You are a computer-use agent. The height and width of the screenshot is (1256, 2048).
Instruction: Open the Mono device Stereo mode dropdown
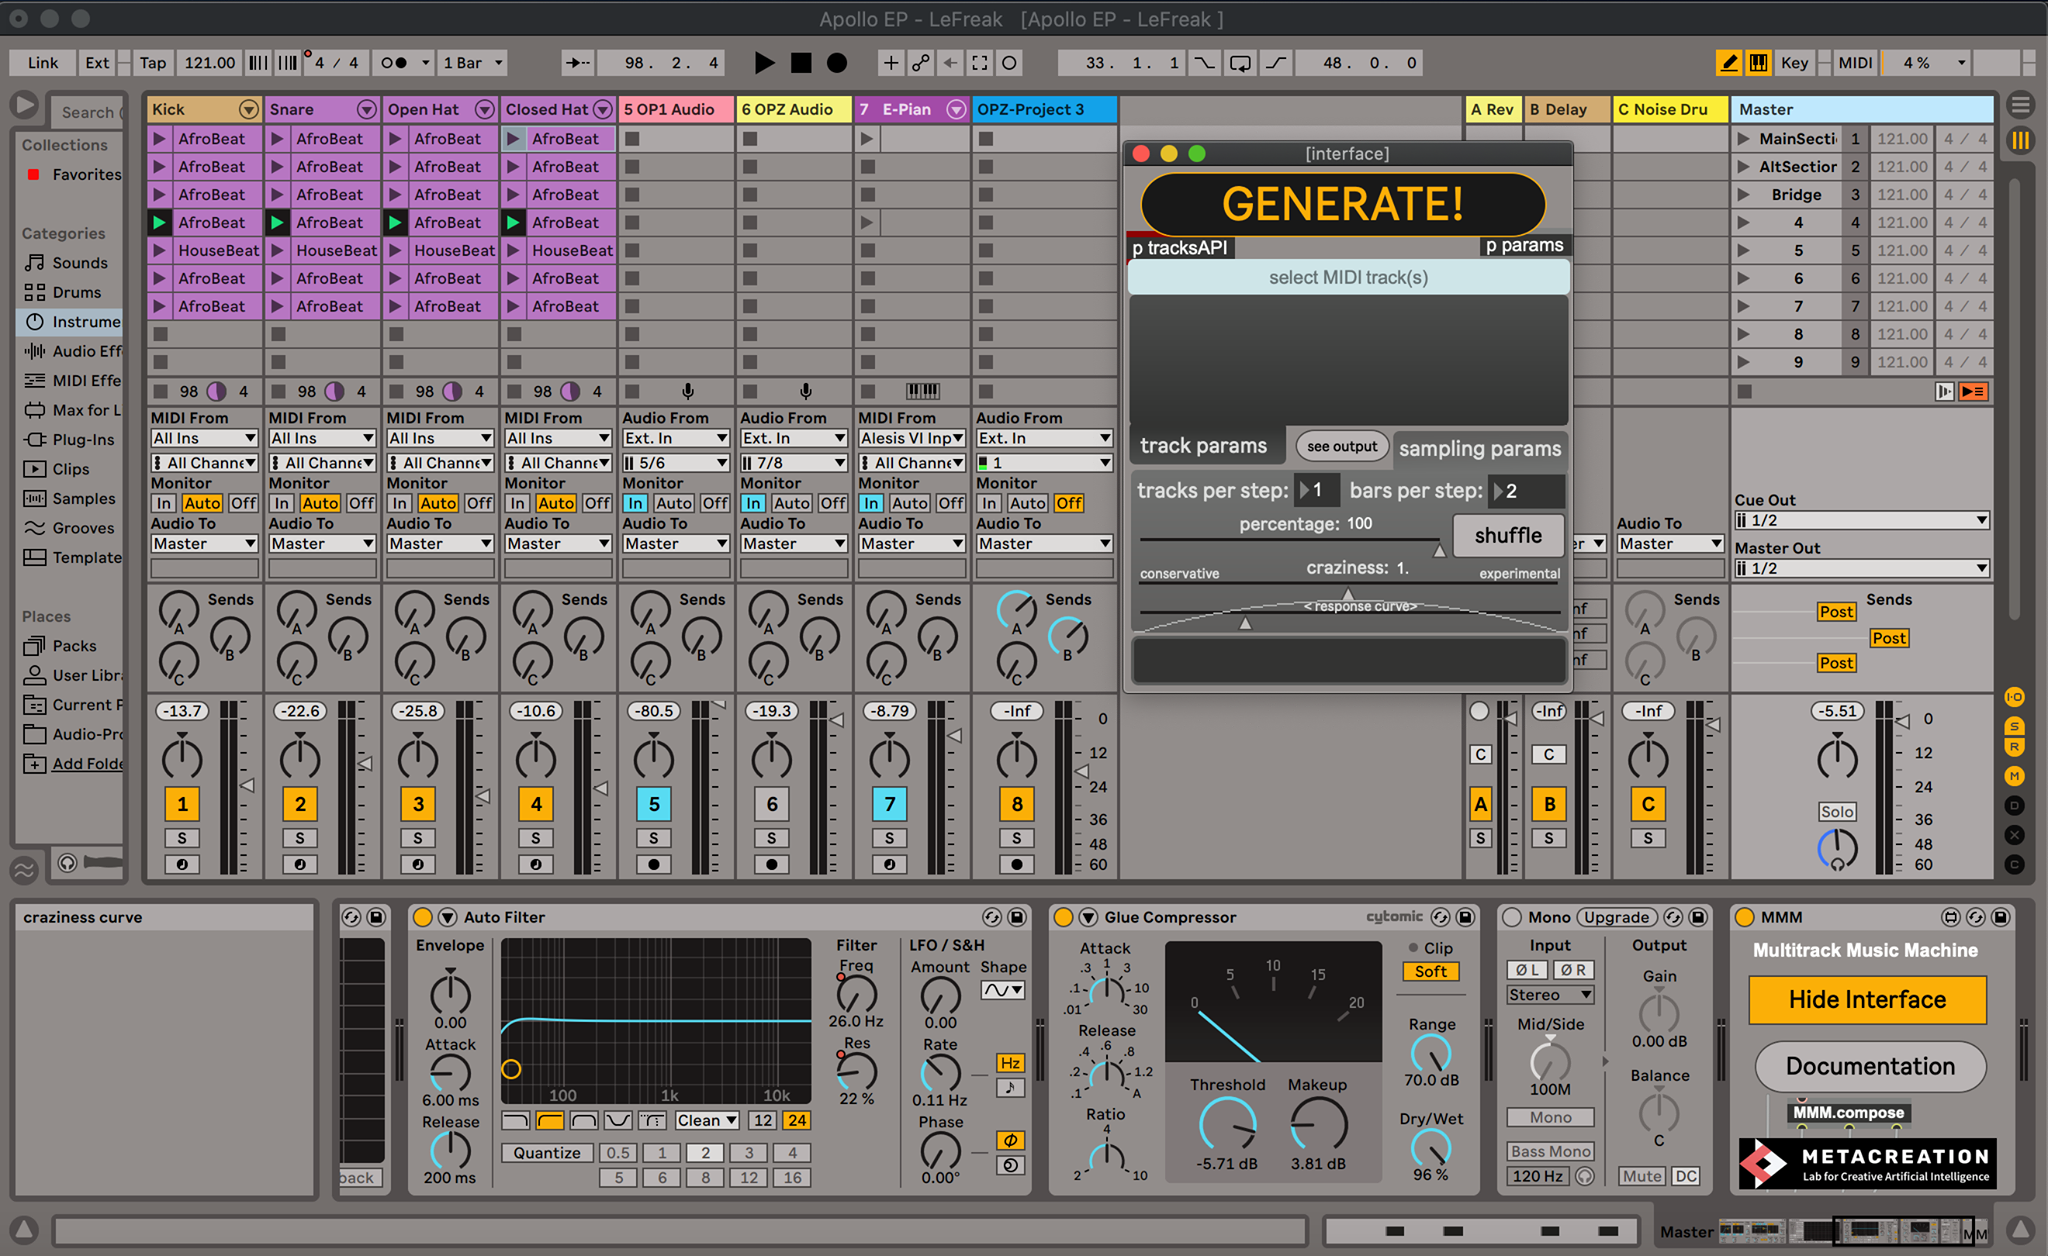(x=1550, y=995)
